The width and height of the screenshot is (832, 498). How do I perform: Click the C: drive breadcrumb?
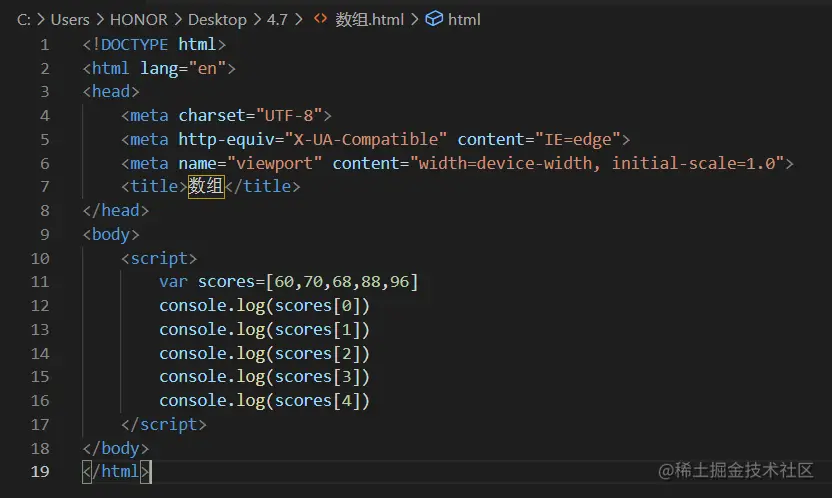(24, 19)
